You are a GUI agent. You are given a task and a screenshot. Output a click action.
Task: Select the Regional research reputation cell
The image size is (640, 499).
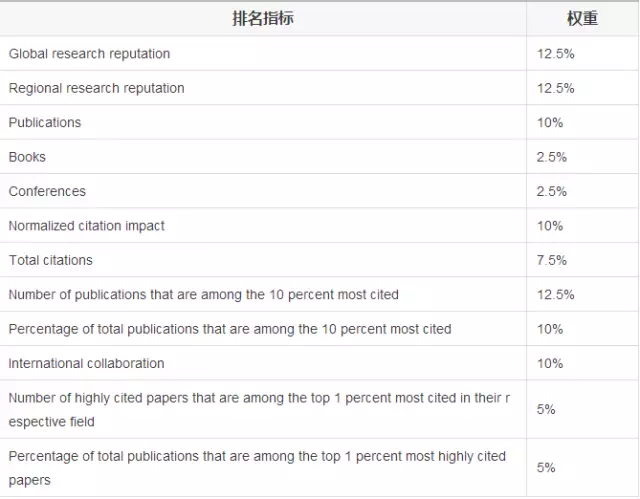coord(97,88)
